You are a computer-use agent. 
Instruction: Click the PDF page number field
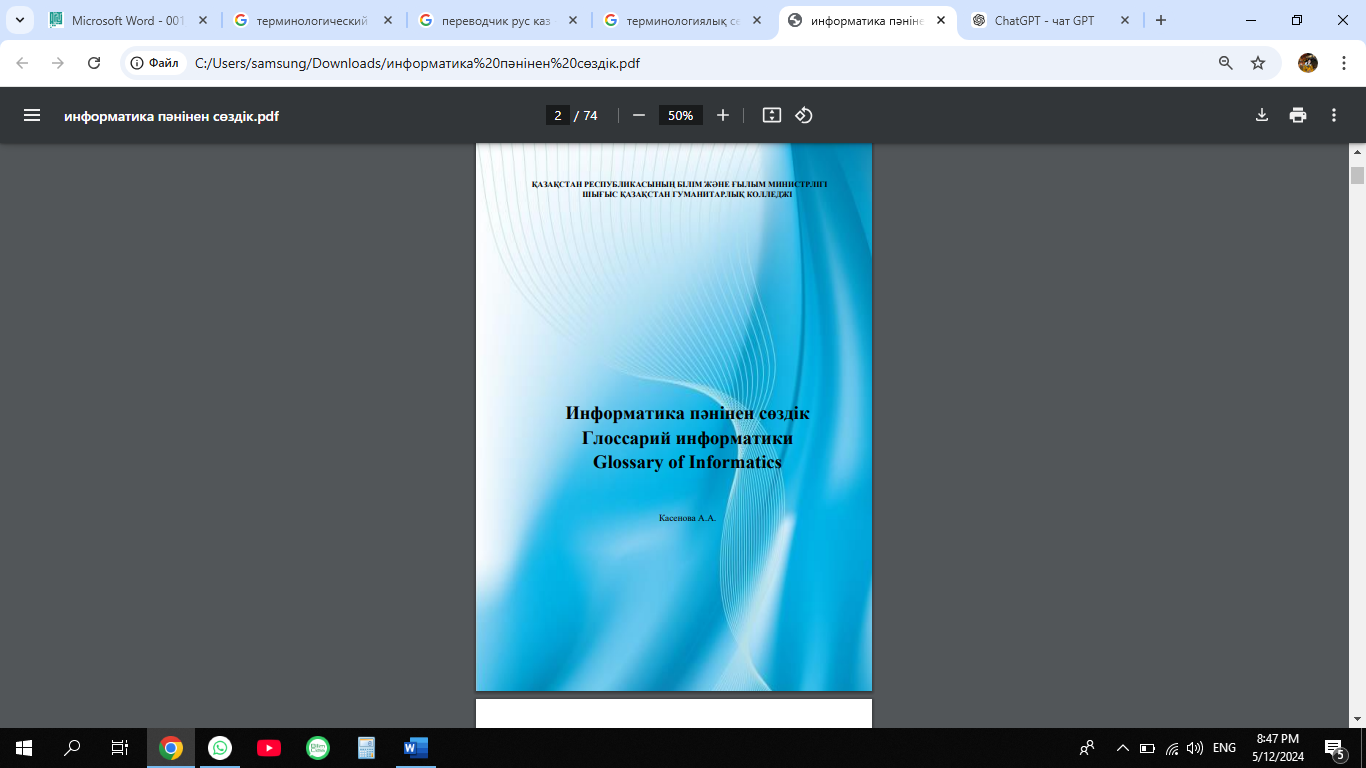click(x=558, y=115)
